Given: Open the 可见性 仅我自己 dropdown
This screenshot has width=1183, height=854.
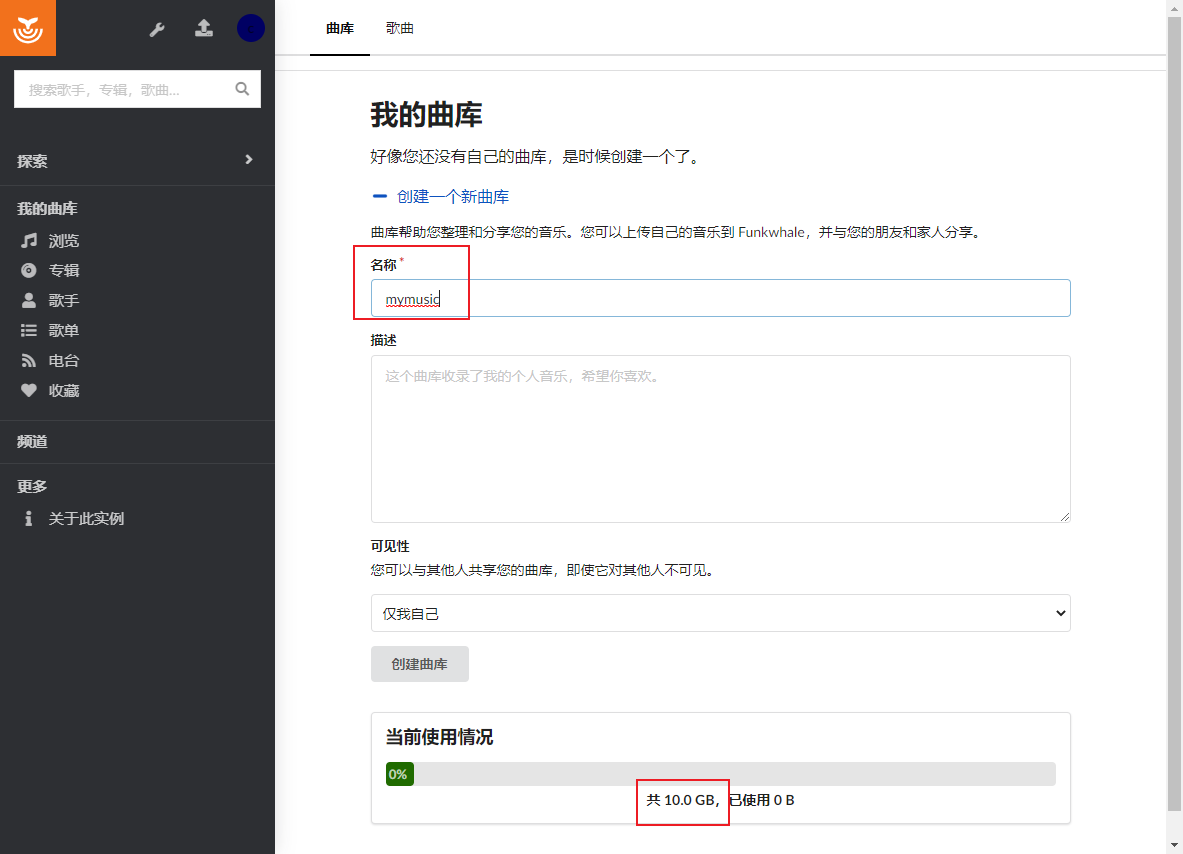Looking at the screenshot, I should [x=721, y=613].
